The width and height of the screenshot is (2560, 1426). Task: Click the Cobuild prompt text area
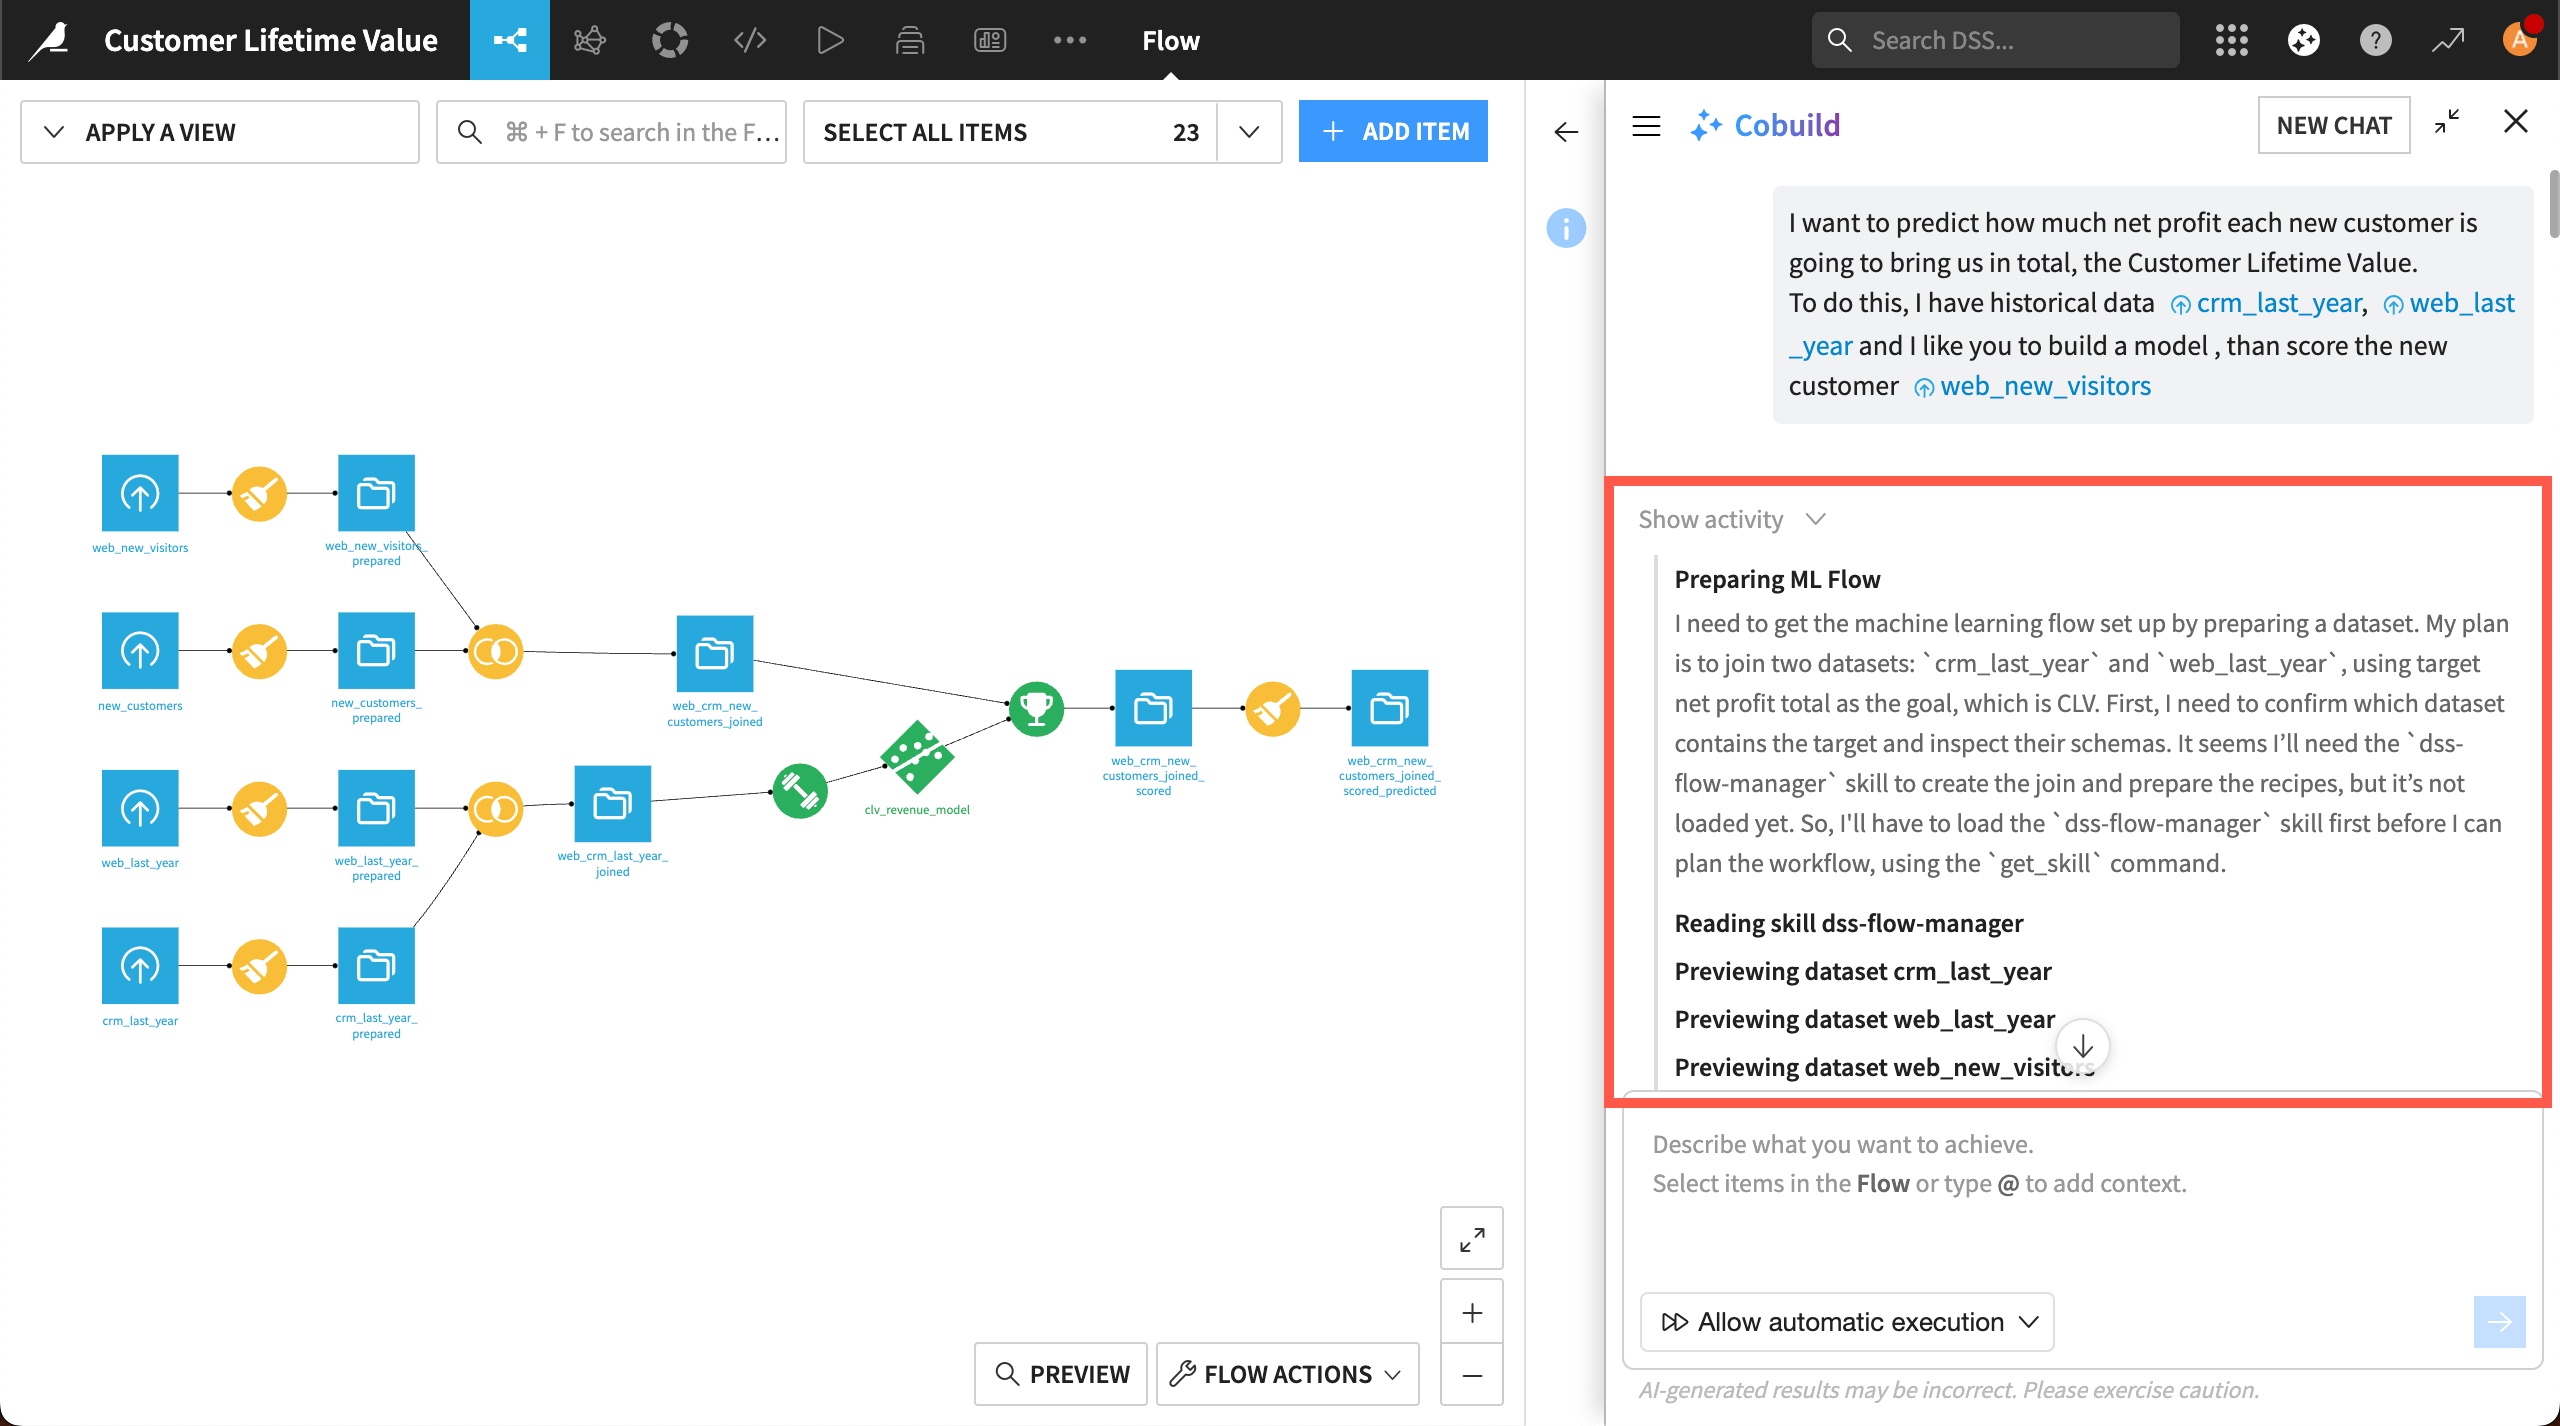[x=2082, y=1190]
